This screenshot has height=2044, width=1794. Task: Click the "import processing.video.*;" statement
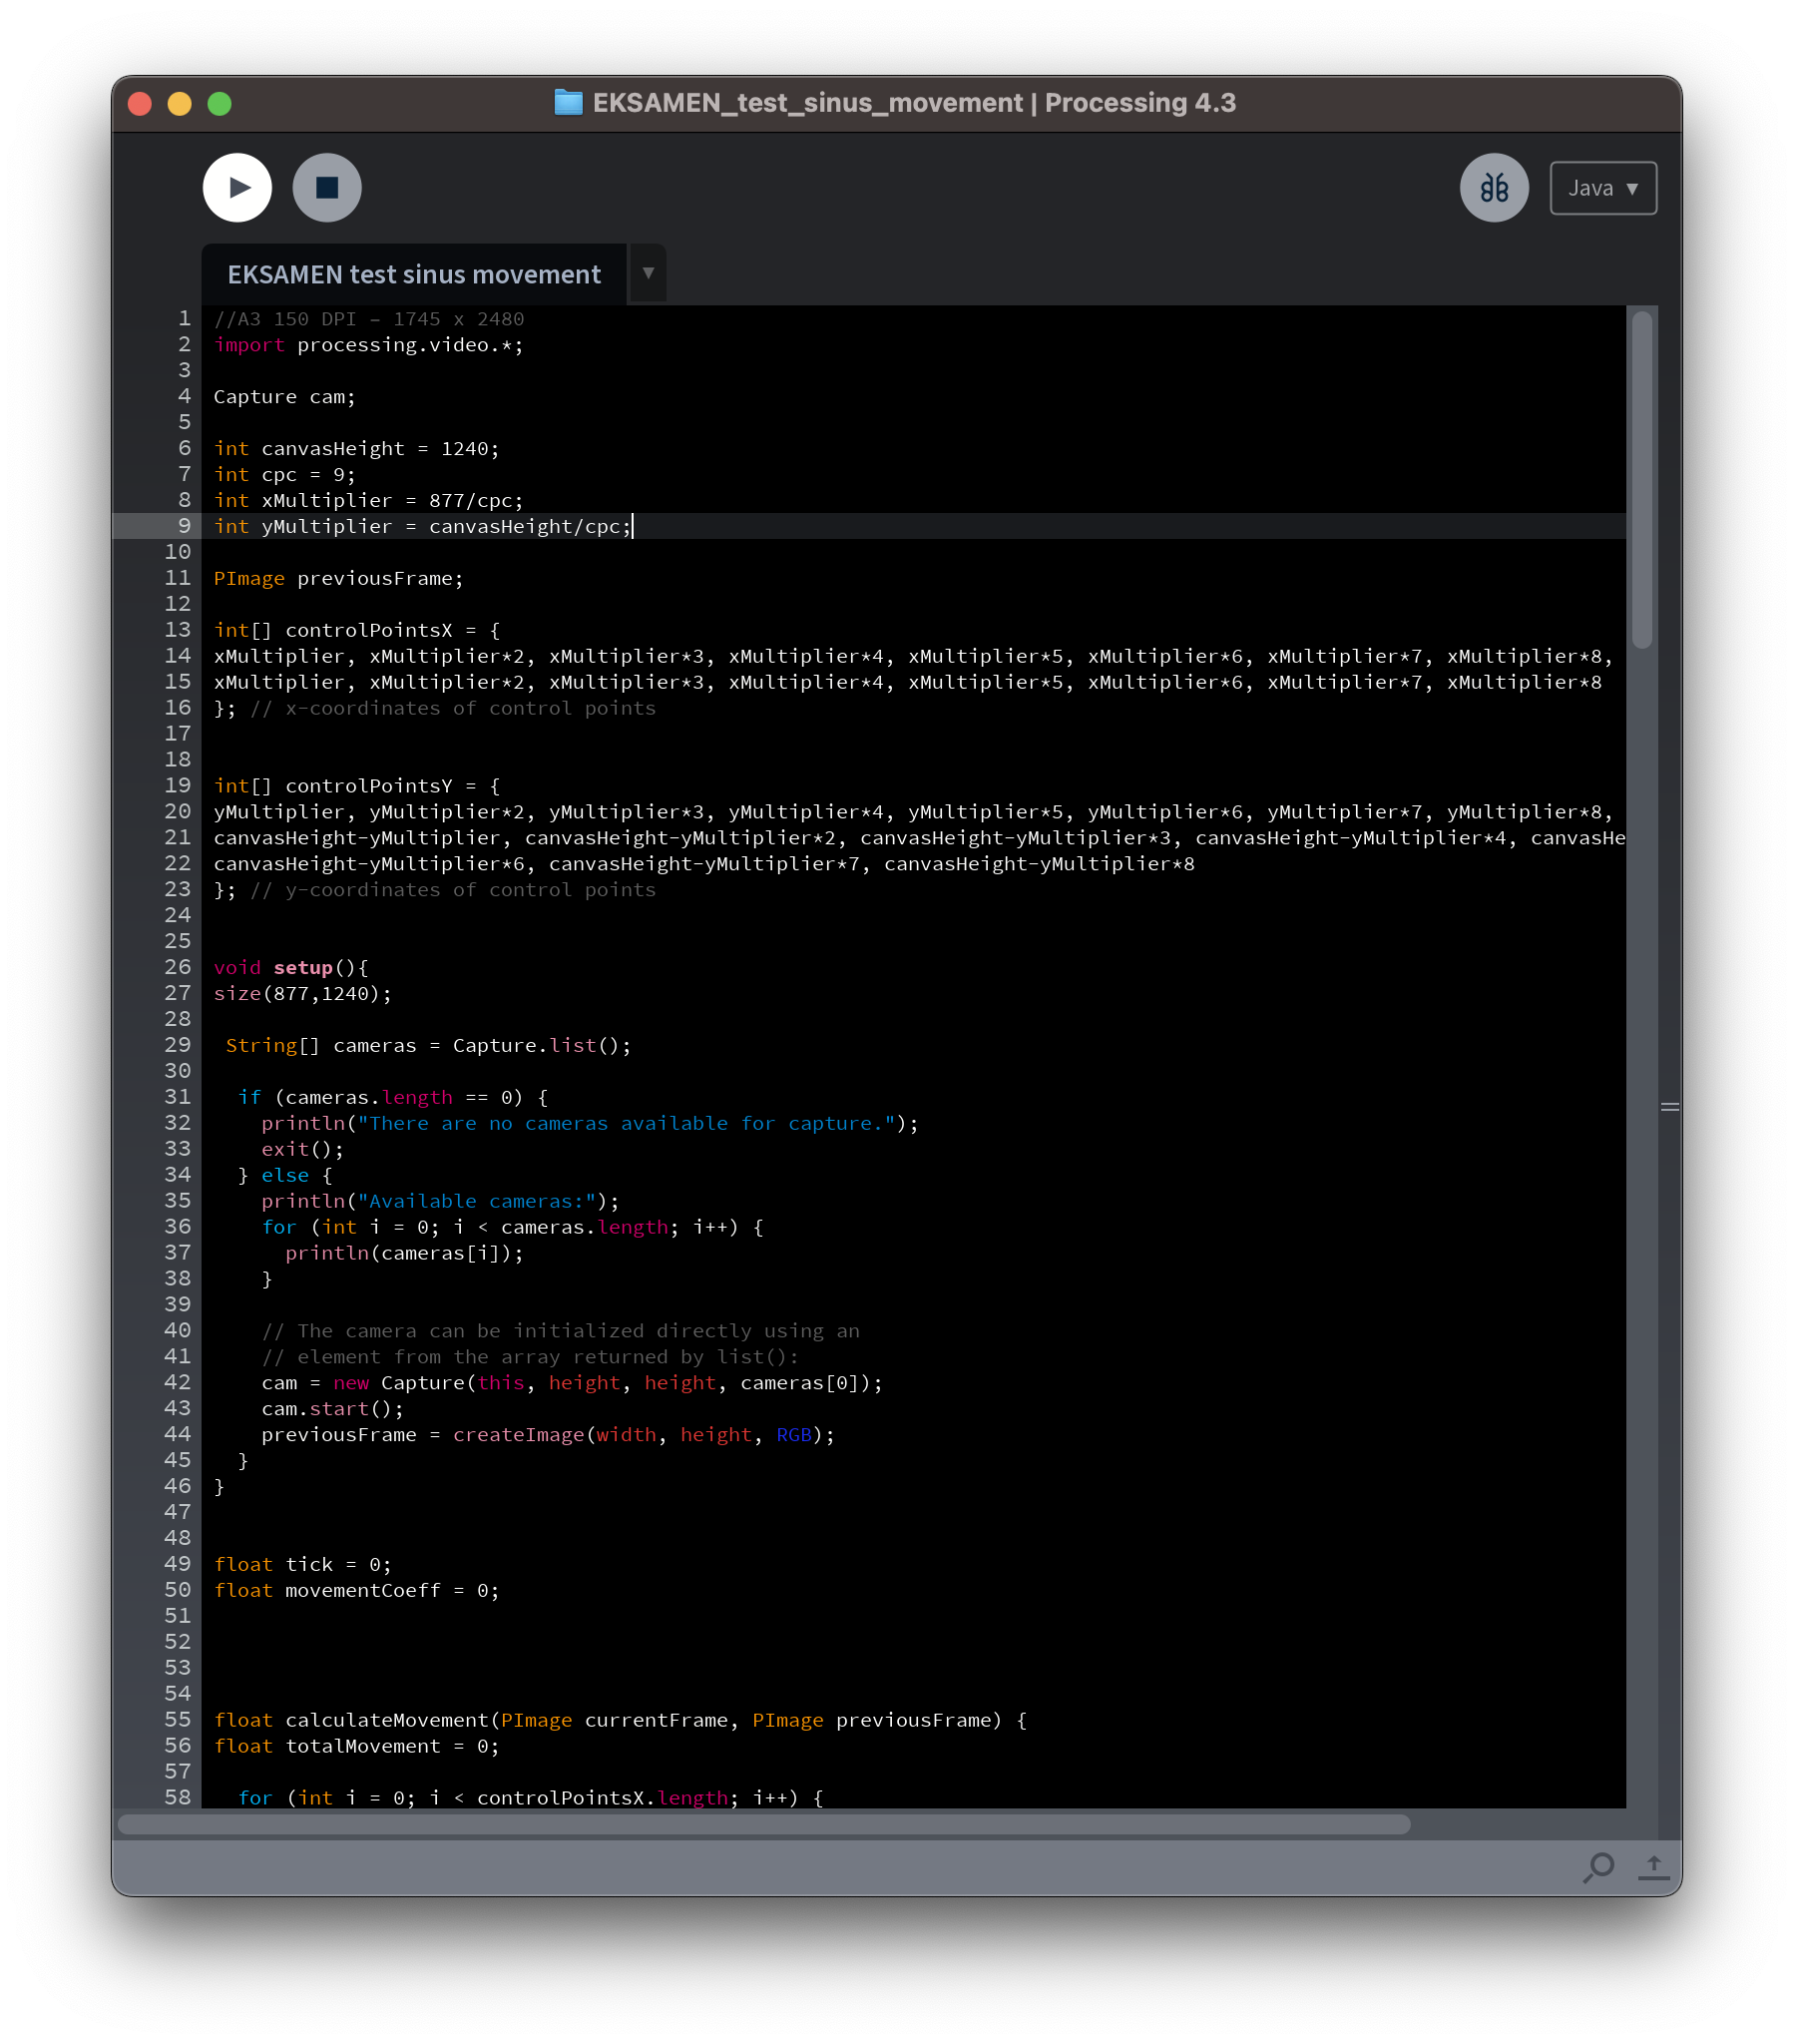(x=368, y=345)
